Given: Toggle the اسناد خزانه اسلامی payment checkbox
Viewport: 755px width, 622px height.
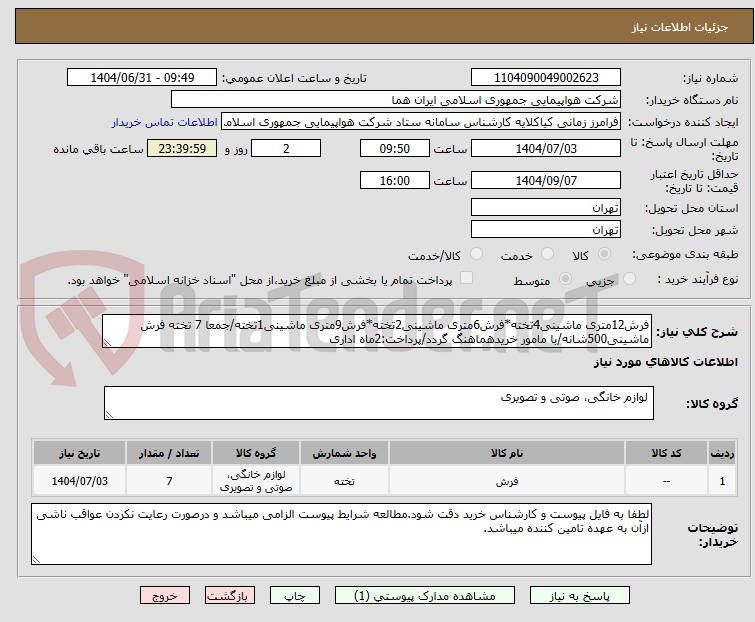Looking at the screenshot, I should pos(466,278).
